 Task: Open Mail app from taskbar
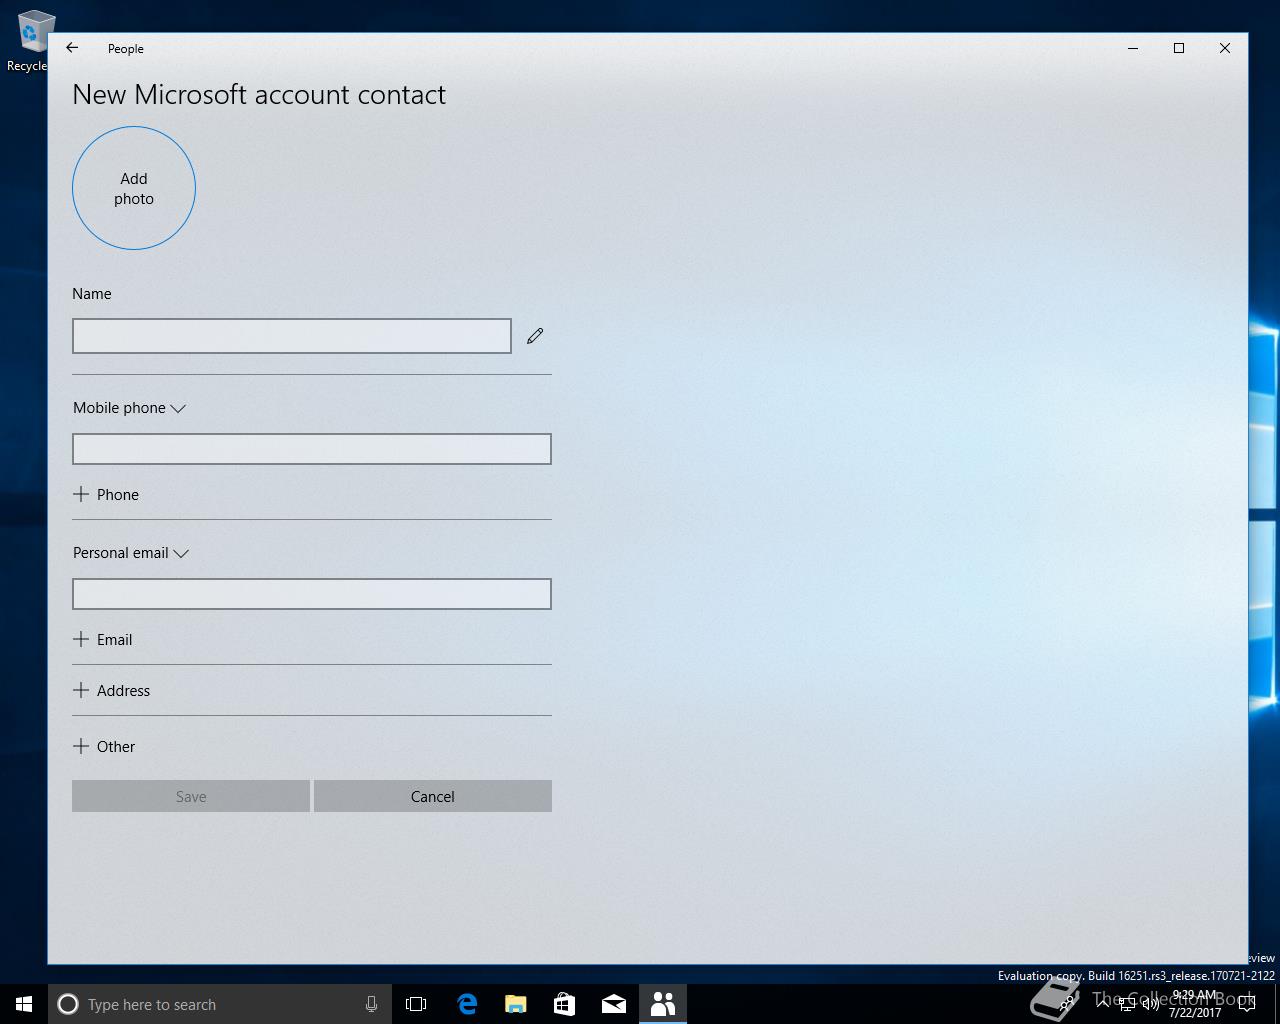[x=614, y=1004]
